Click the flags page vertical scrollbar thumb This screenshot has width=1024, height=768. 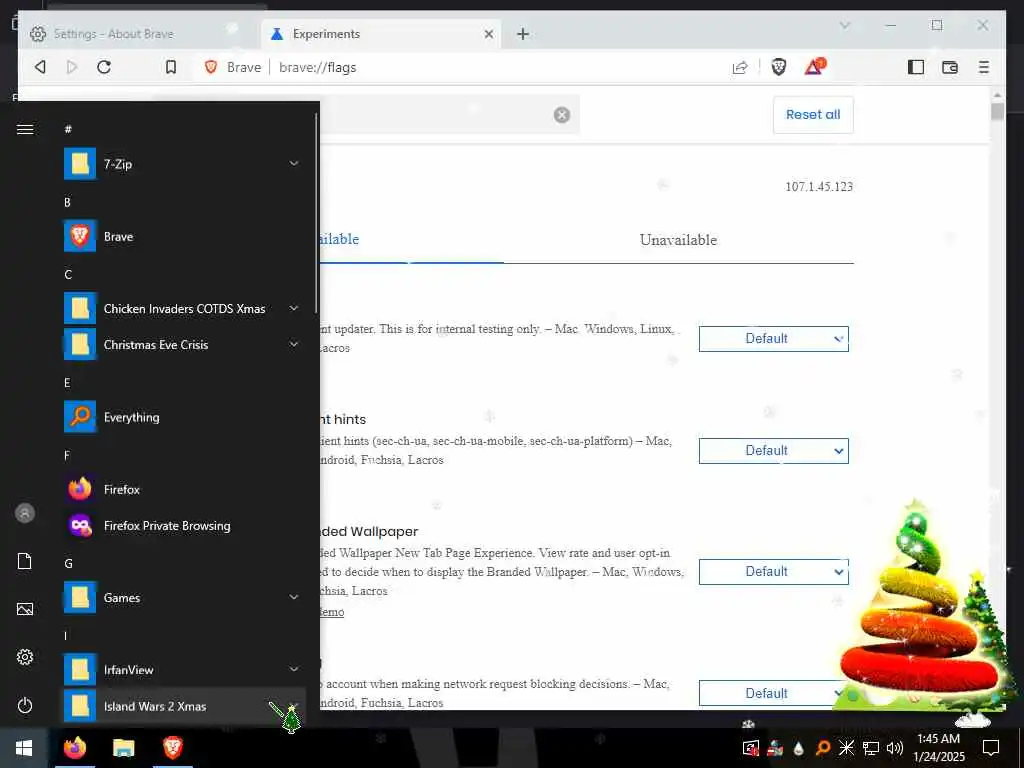click(997, 112)
